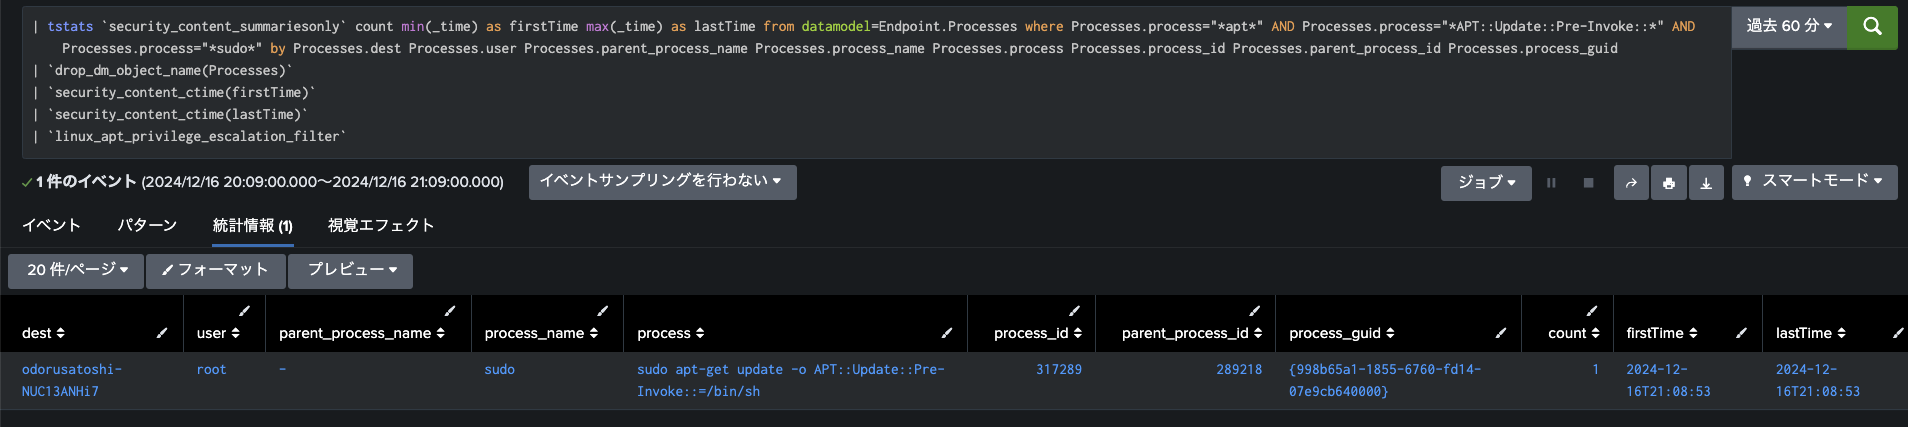Sort results by the process_name column
Viewport: 1908px width, 427px height.
coord(540,333)
